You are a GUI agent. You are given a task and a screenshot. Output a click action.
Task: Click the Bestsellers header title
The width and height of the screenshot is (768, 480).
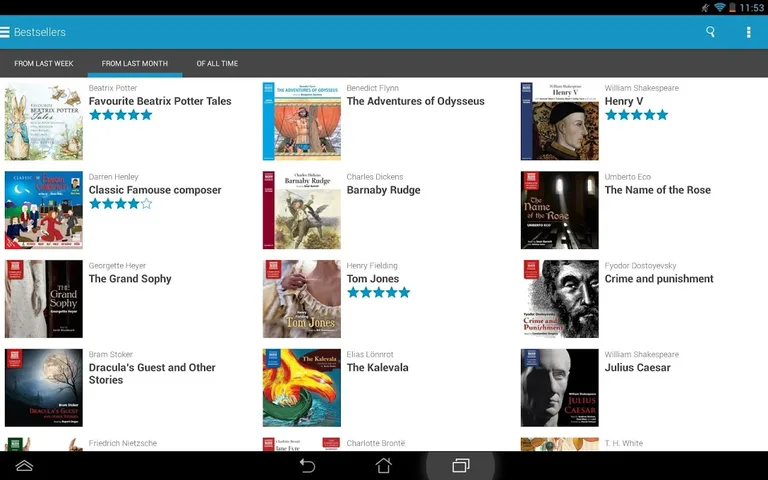[x=40, y=32]
